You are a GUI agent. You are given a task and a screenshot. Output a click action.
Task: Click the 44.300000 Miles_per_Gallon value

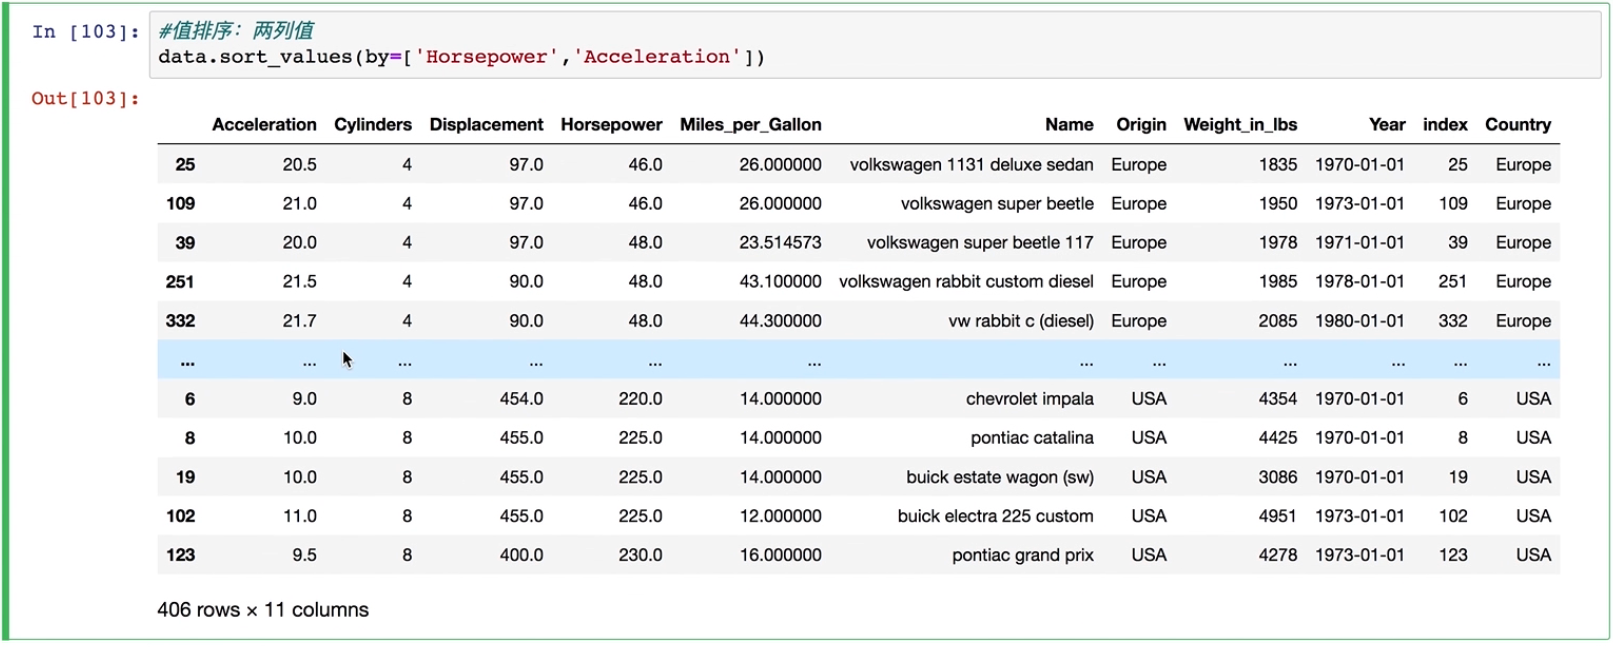pyautogui.click(x=780, y=320)
